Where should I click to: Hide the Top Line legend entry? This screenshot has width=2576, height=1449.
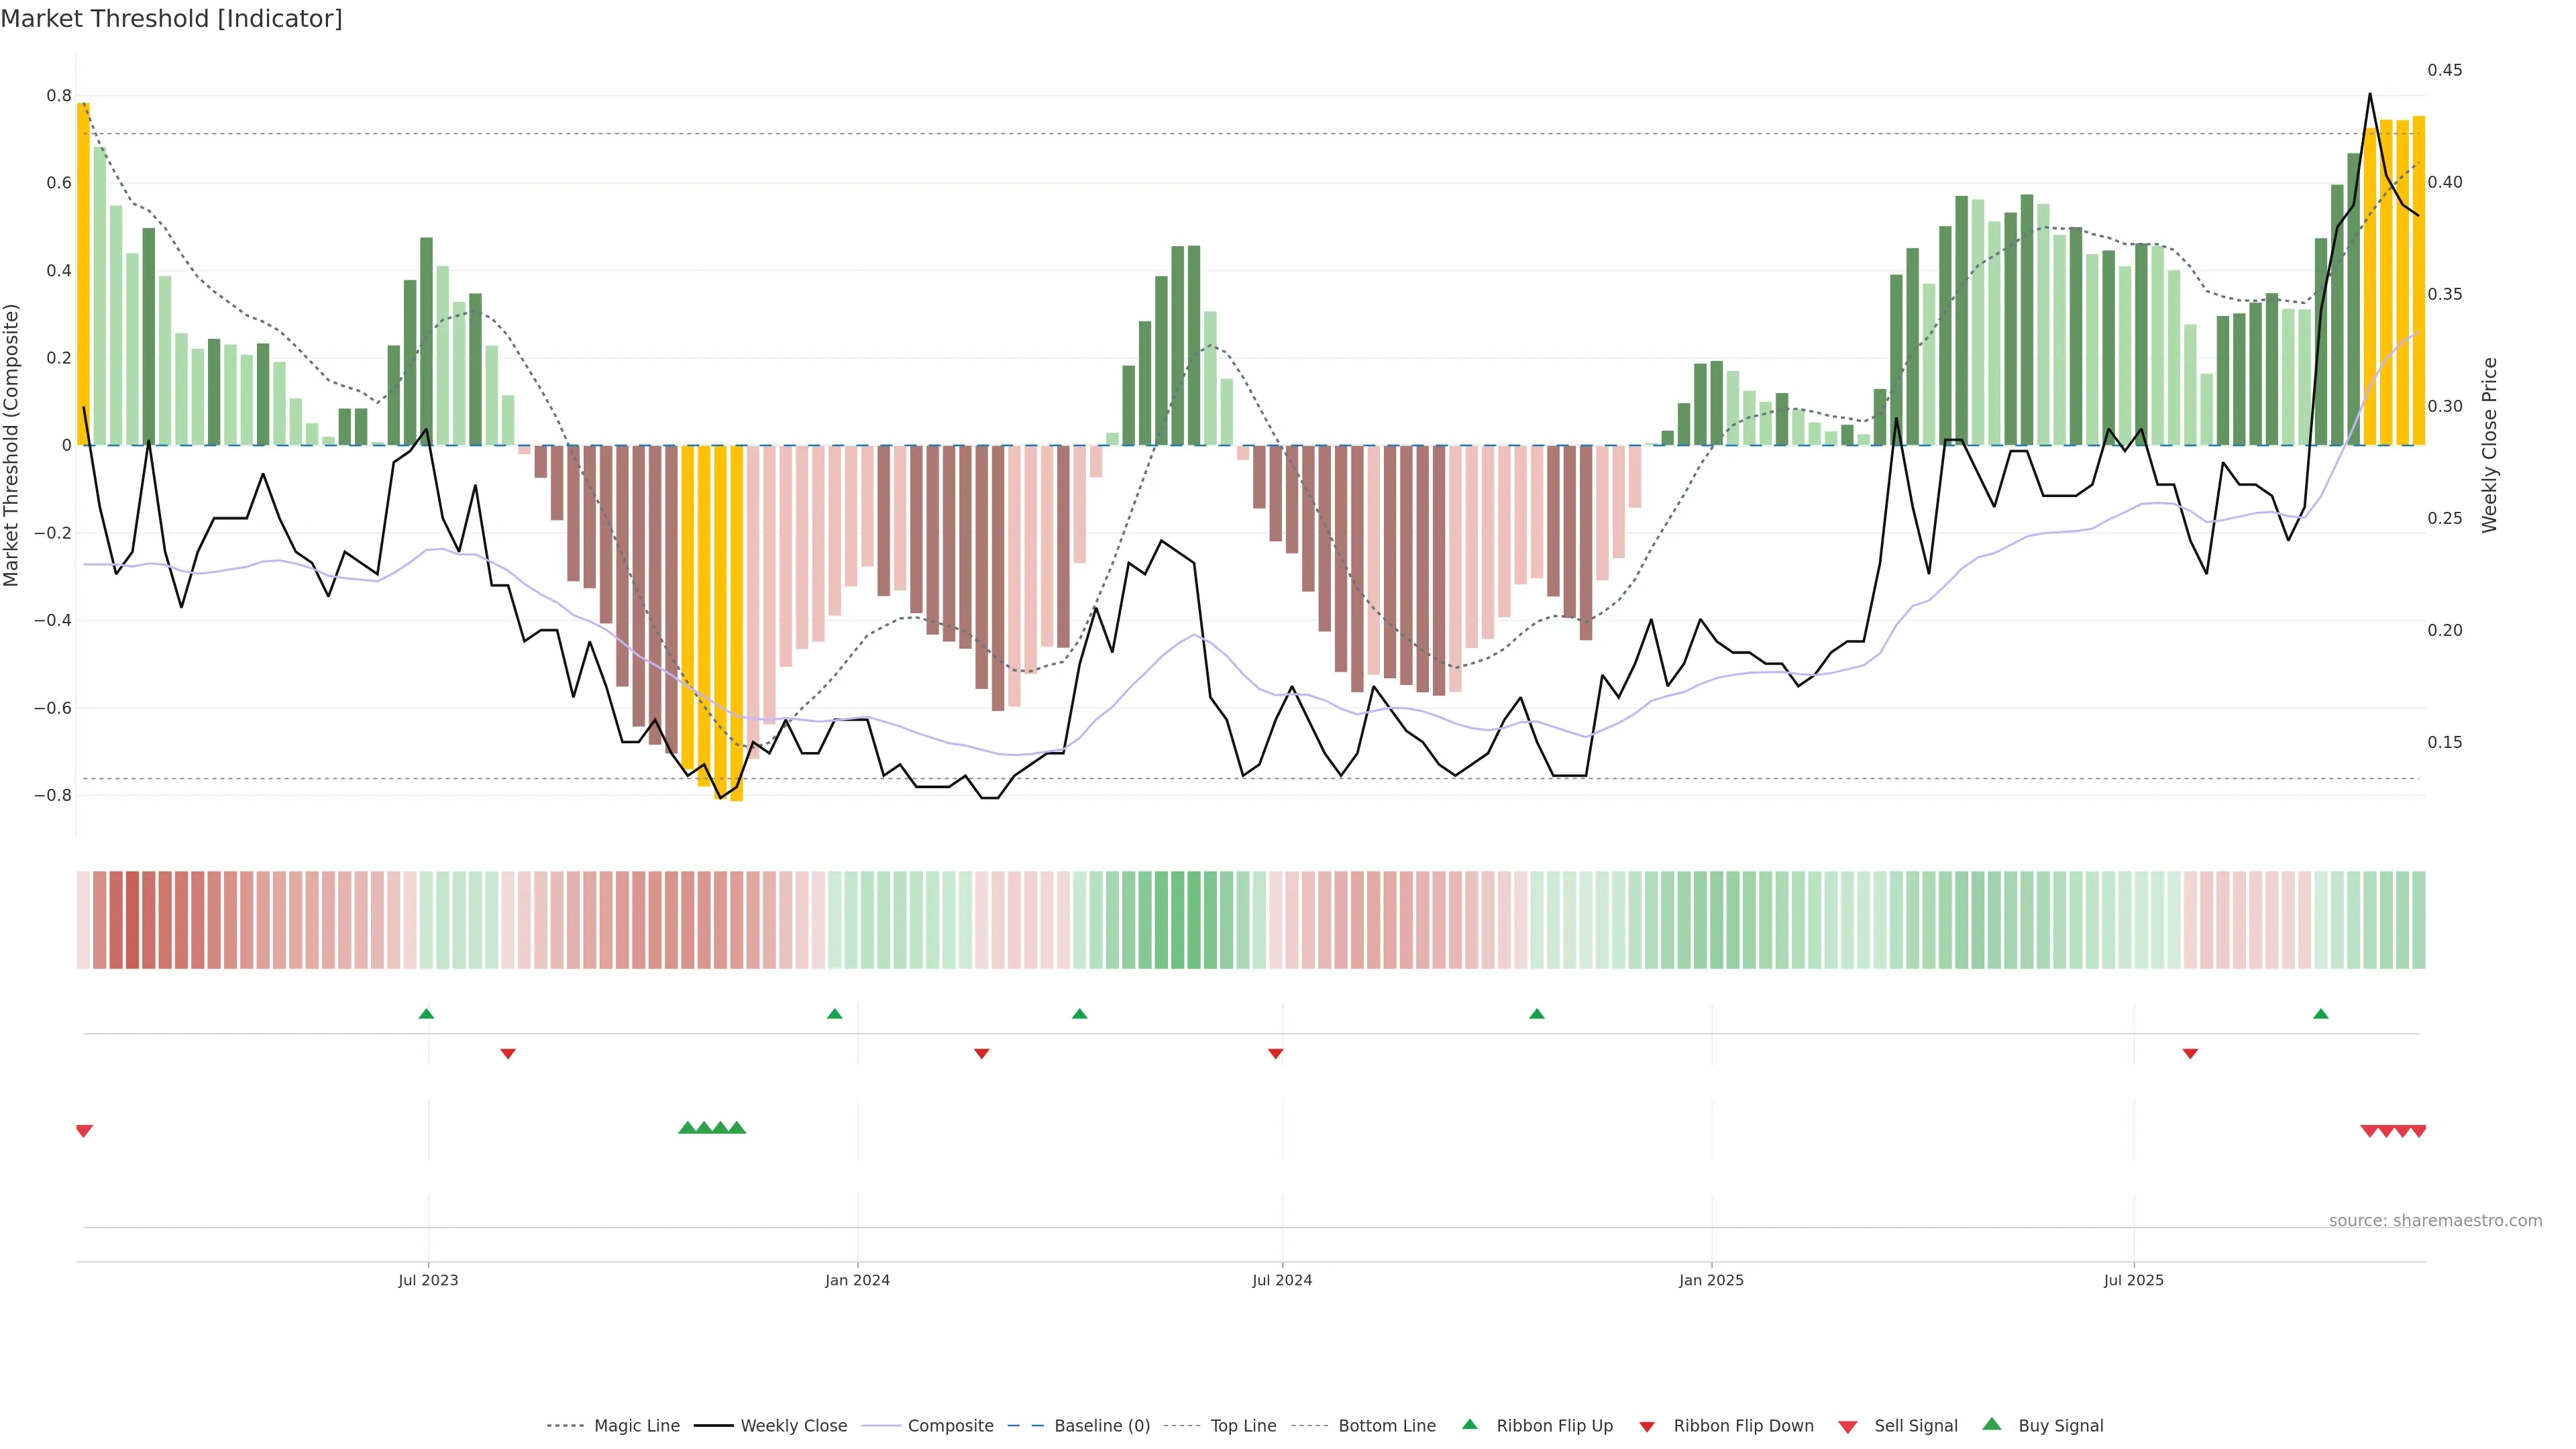(x=1243, y=1426)
